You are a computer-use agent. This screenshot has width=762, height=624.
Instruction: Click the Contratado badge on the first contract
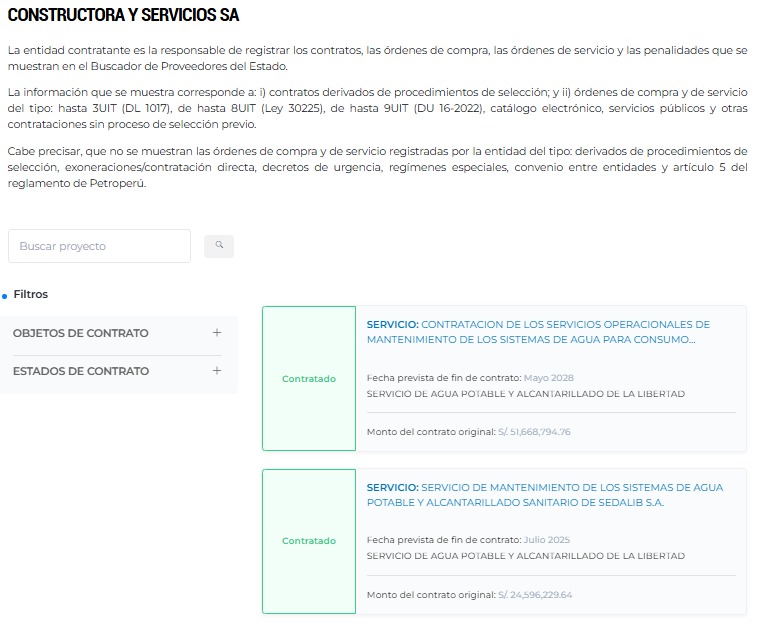[309, 379]
